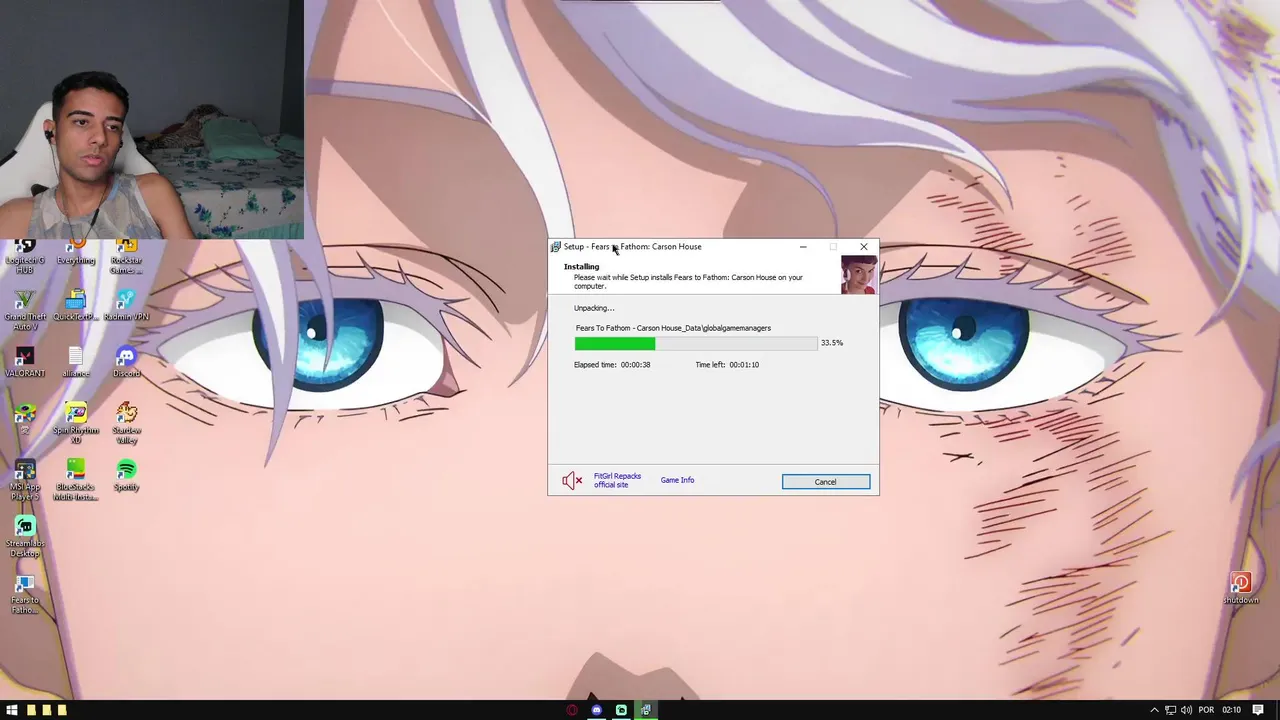Click the setup icon in installer title bar

click(555, 247)
